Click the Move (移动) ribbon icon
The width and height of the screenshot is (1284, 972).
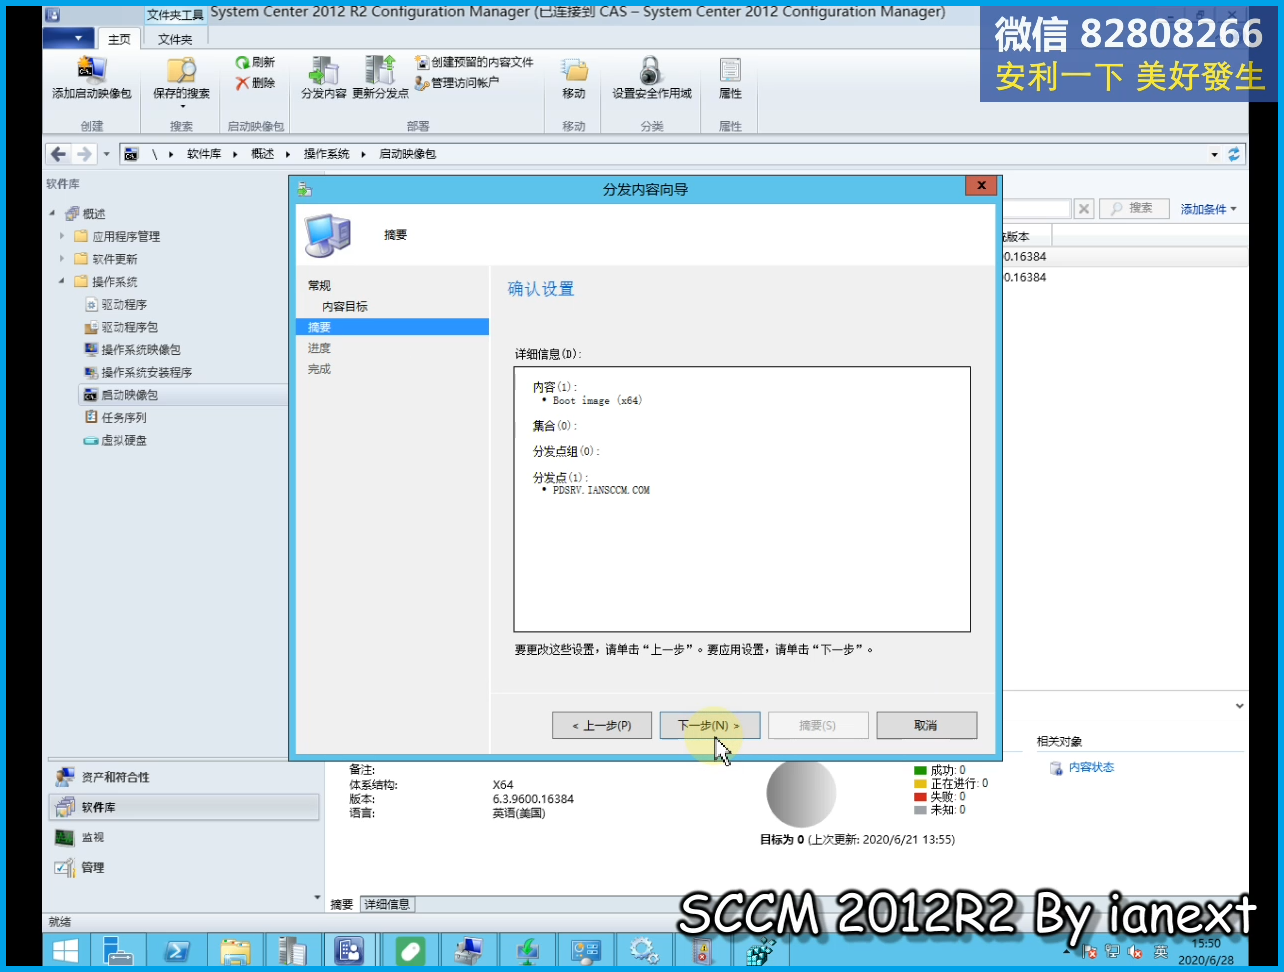coord(574,78)
